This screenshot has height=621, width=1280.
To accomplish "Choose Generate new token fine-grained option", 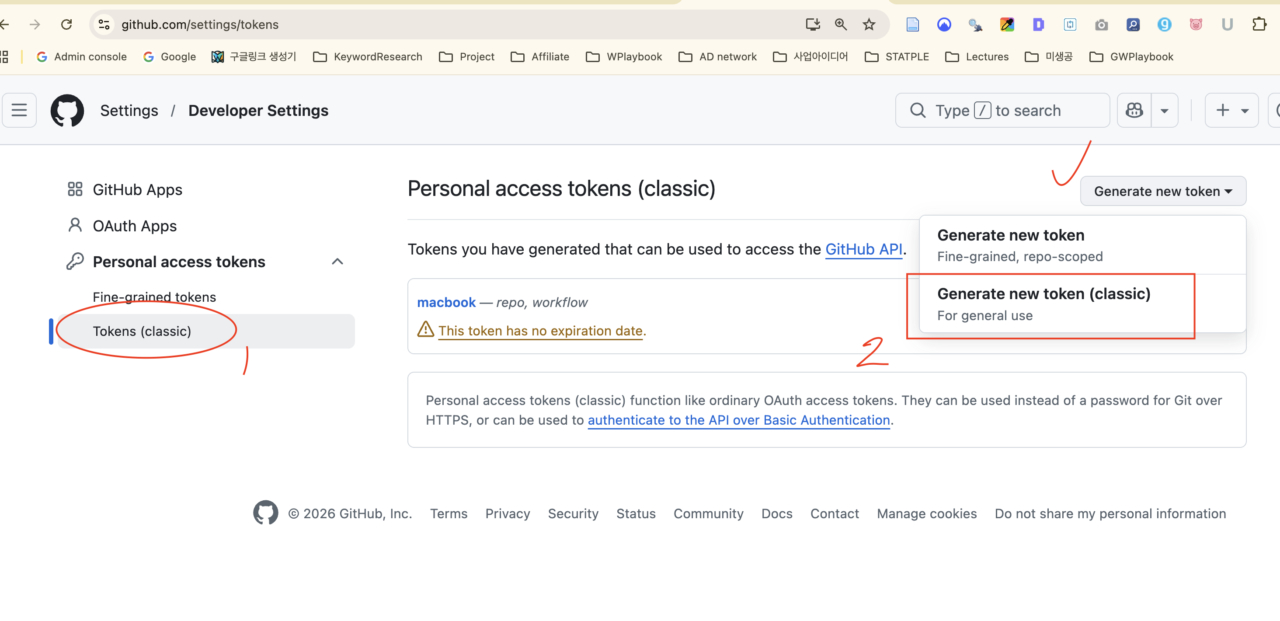I will [x=1082, y=245].
